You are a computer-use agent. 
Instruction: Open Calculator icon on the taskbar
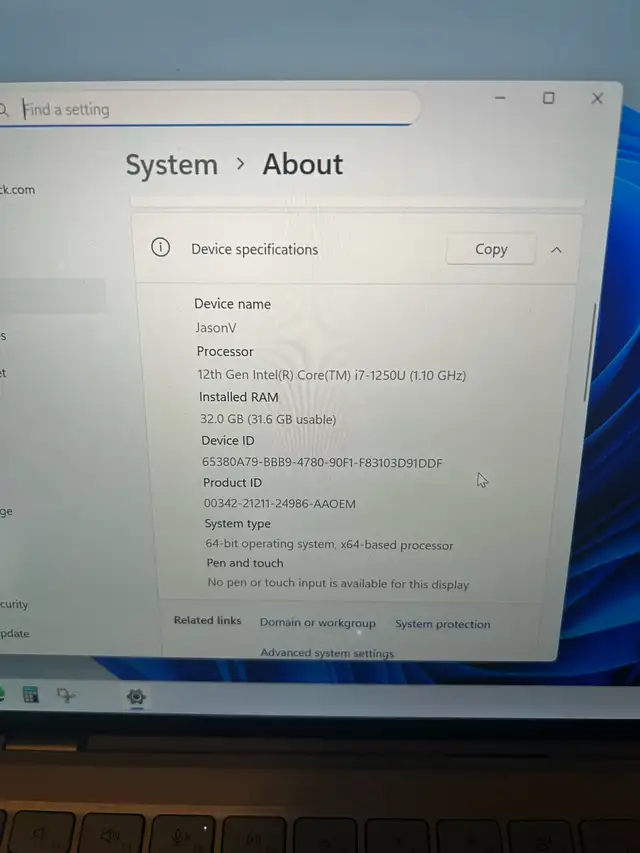click(x=30, y=694)
